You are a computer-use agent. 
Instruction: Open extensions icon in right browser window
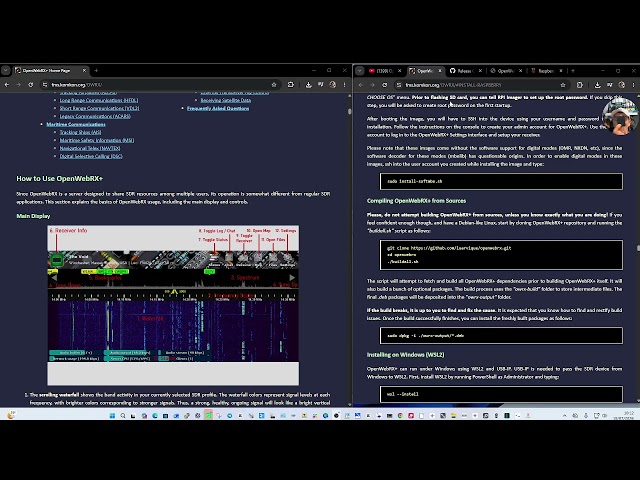coord(580,85)
